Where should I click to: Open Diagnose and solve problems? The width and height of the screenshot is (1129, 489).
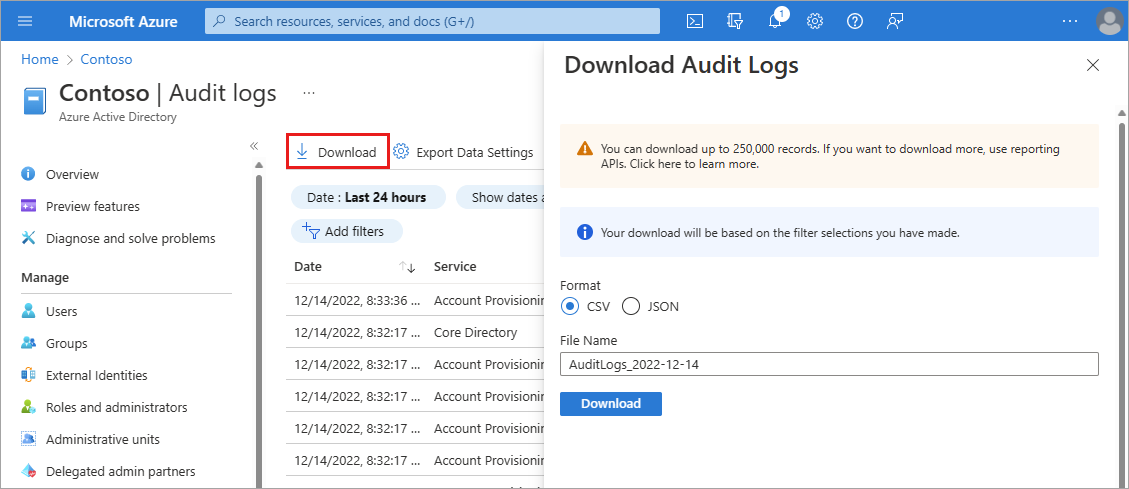130,238
